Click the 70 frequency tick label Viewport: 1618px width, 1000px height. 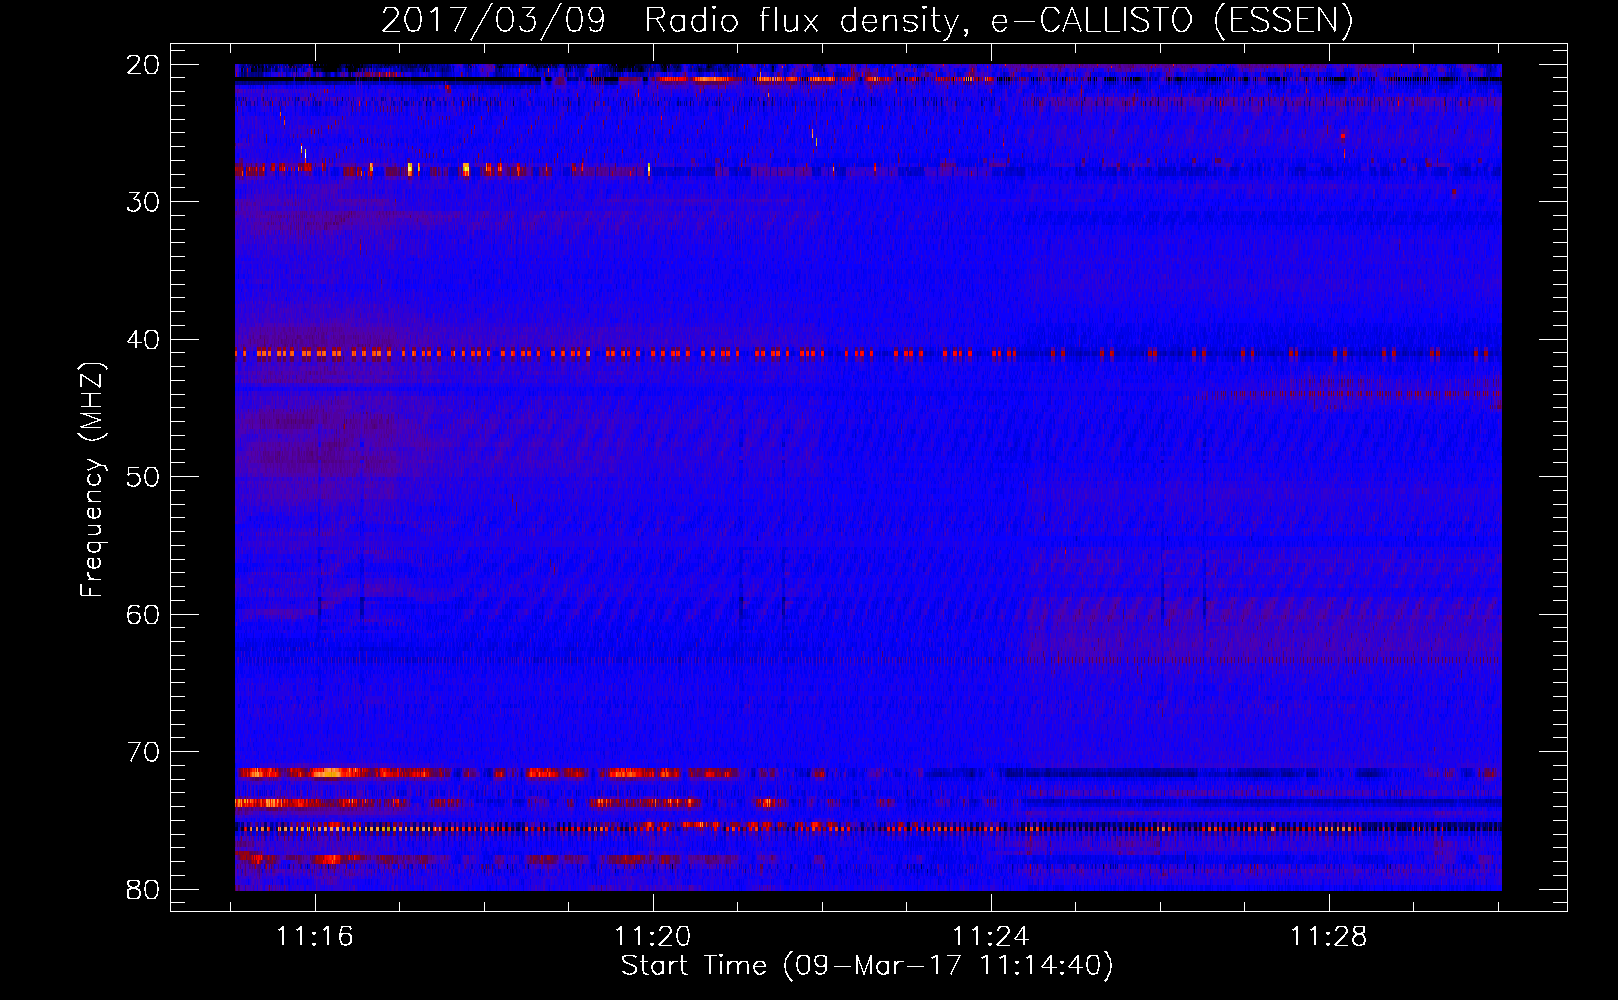coord(143,752)
